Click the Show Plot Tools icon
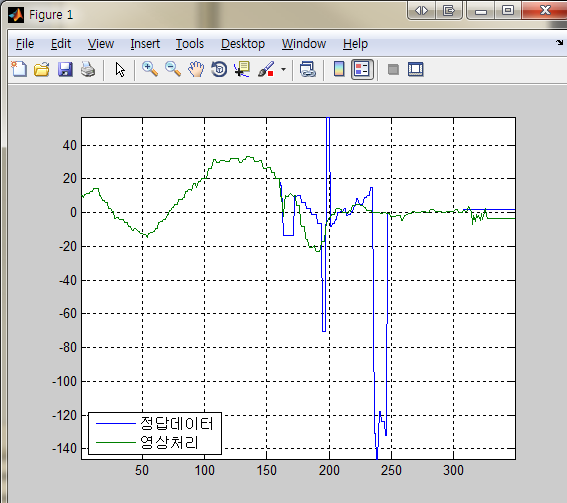This screenshot has width=567, height=503. click(x=415, y=69)
